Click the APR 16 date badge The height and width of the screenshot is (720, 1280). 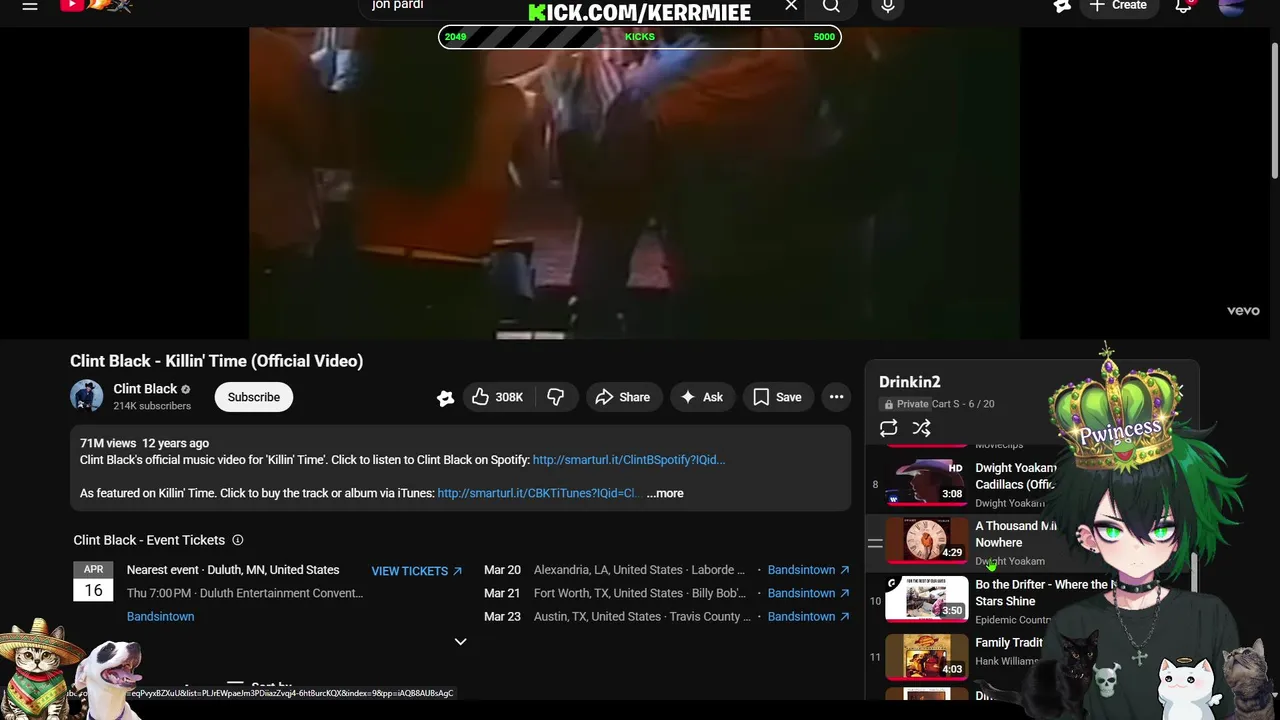(x=93, y=581)
